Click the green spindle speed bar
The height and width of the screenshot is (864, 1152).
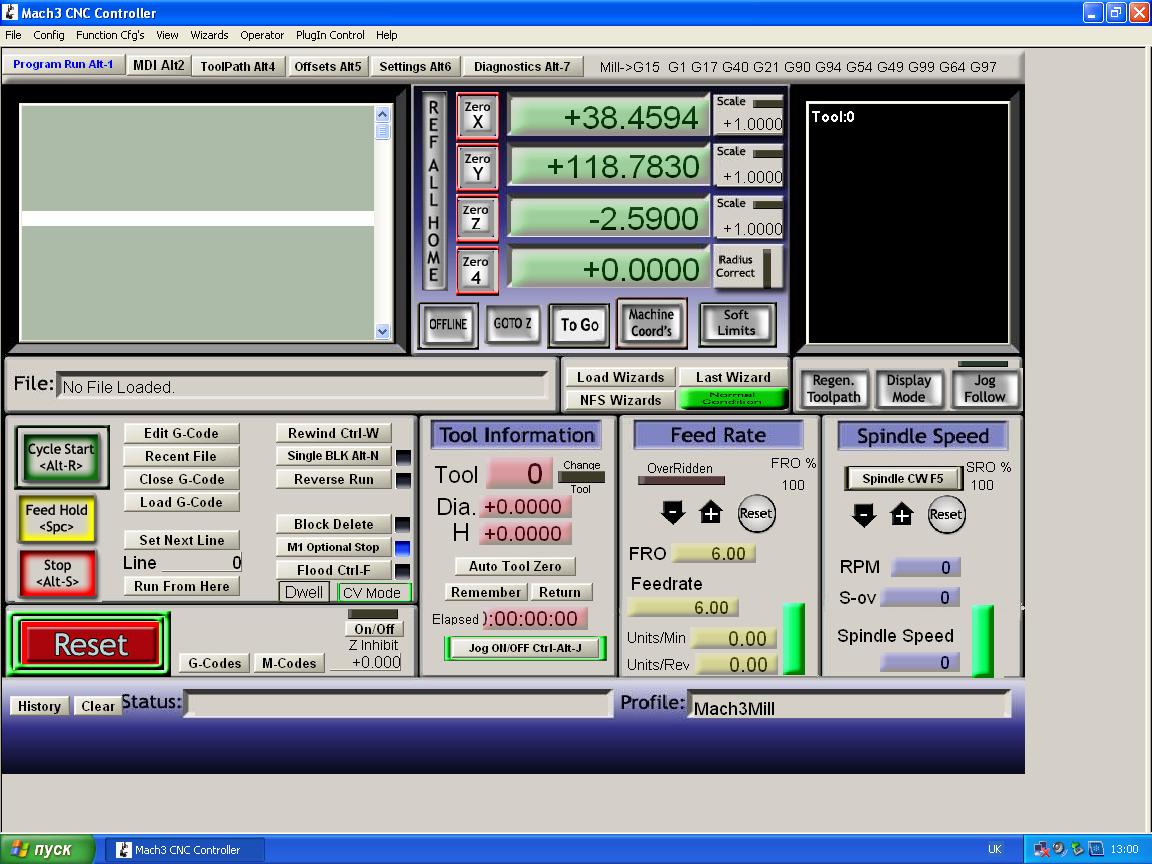pos(983,641)
